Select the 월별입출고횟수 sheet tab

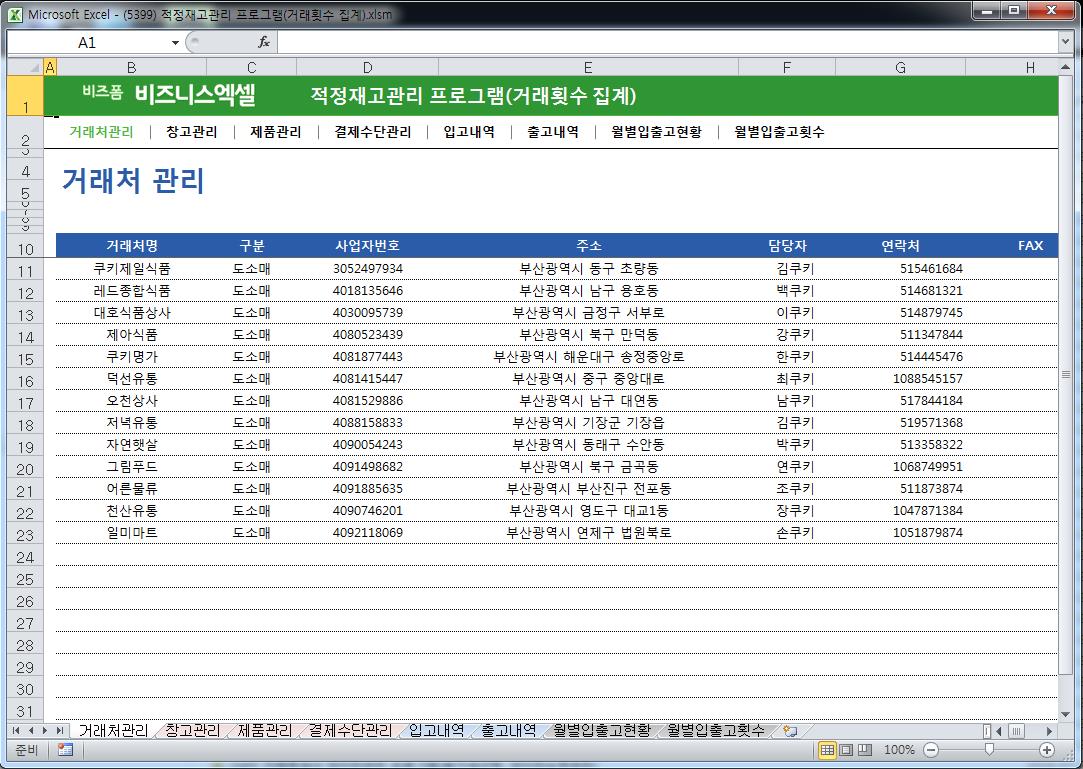click(x=716, y=731)
